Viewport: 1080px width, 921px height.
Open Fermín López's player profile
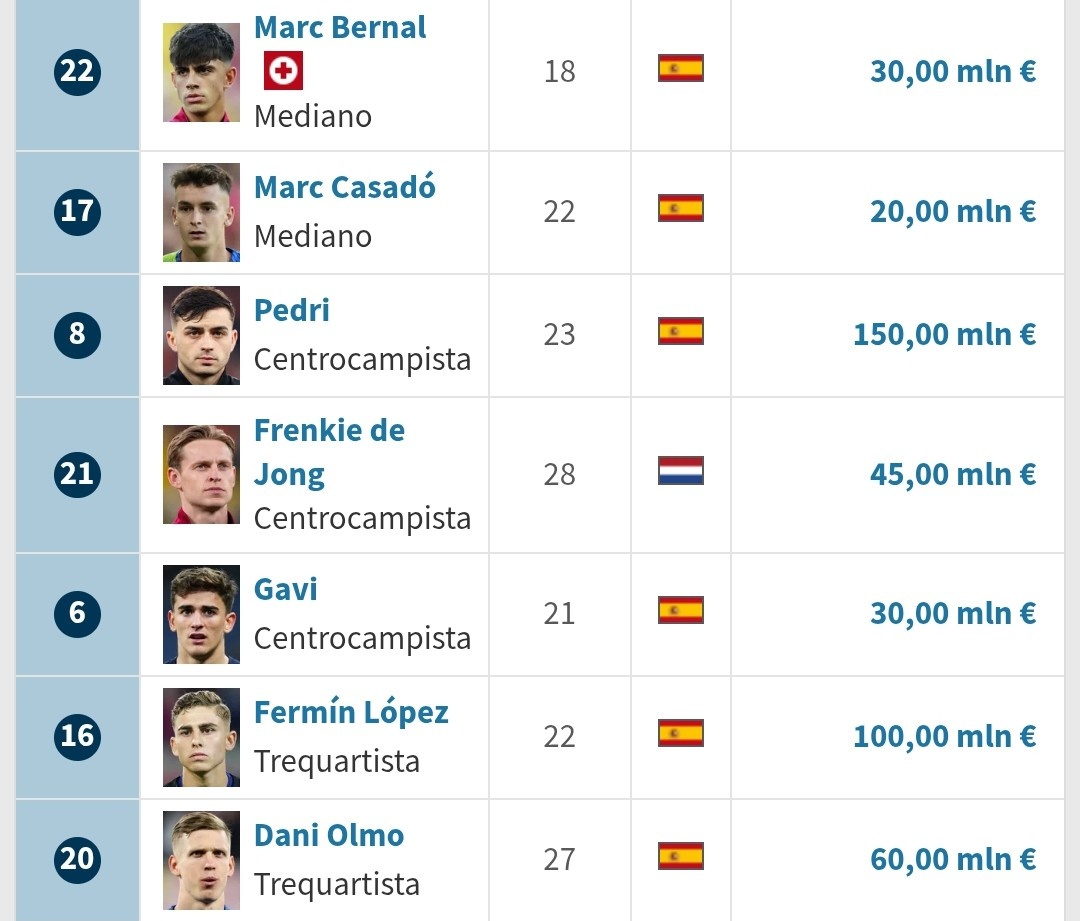point(350,713)
